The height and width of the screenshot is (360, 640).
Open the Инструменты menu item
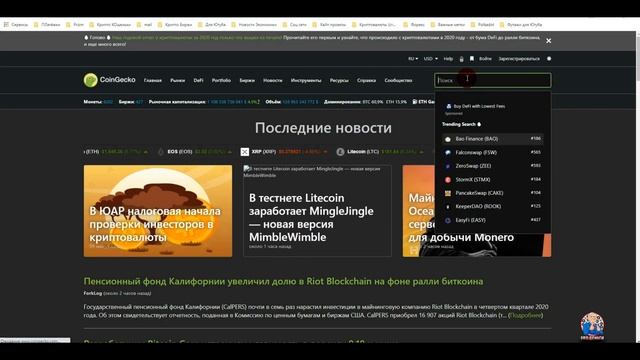[x=306, y=80]
